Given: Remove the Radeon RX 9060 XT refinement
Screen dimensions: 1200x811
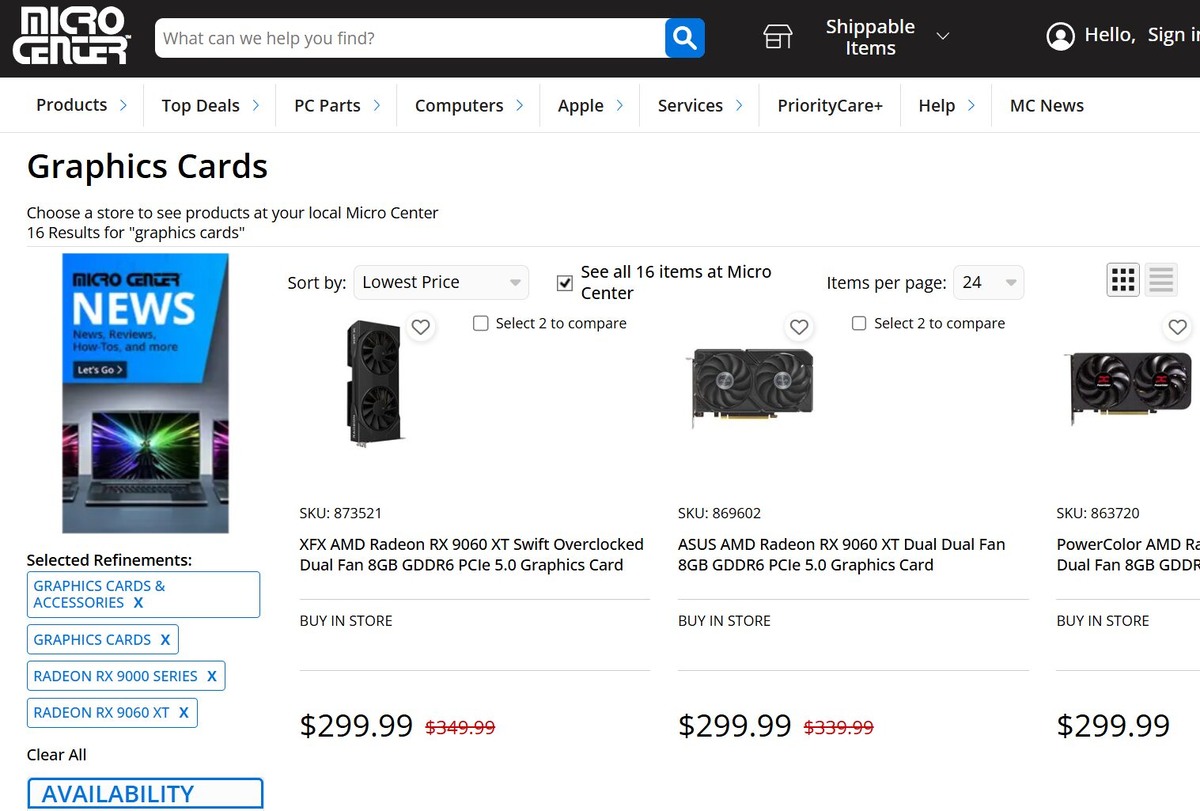Looking at the screenshot, I should [184, 713].
